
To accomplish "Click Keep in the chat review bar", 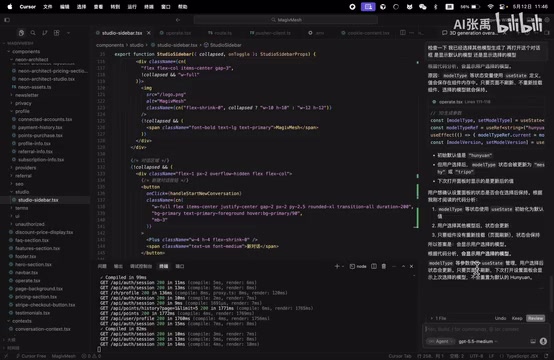I will pyautogui.click(x=517, y=318).
